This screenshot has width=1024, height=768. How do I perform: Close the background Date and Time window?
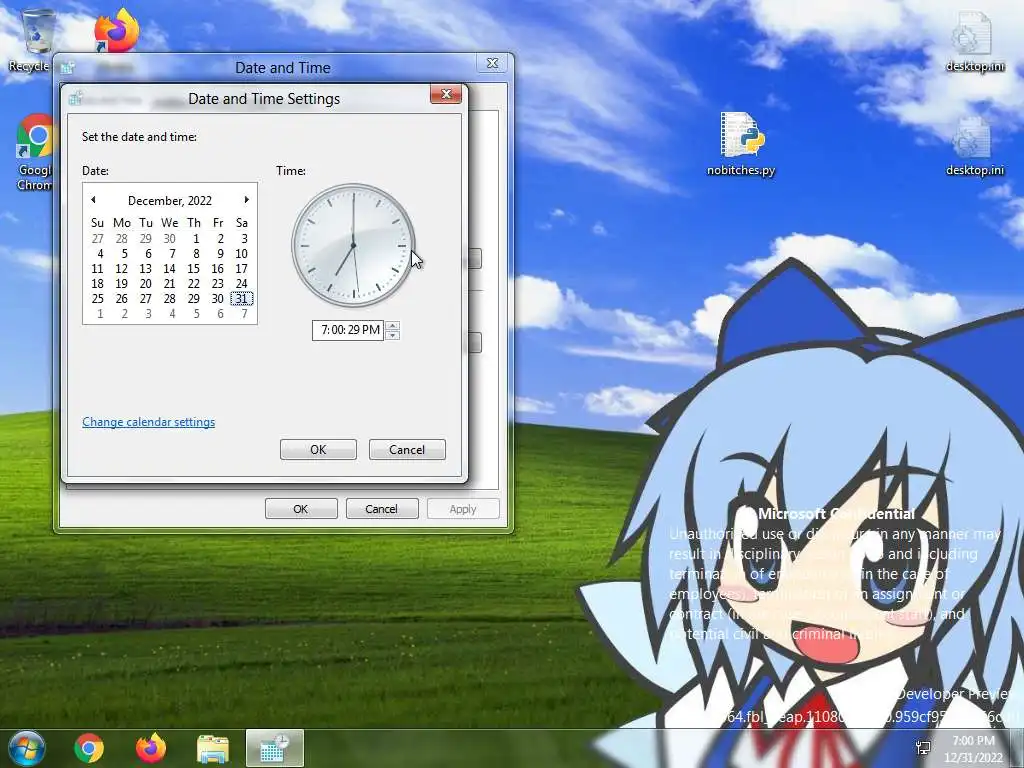pyautogui.click(x=492, y=63)
